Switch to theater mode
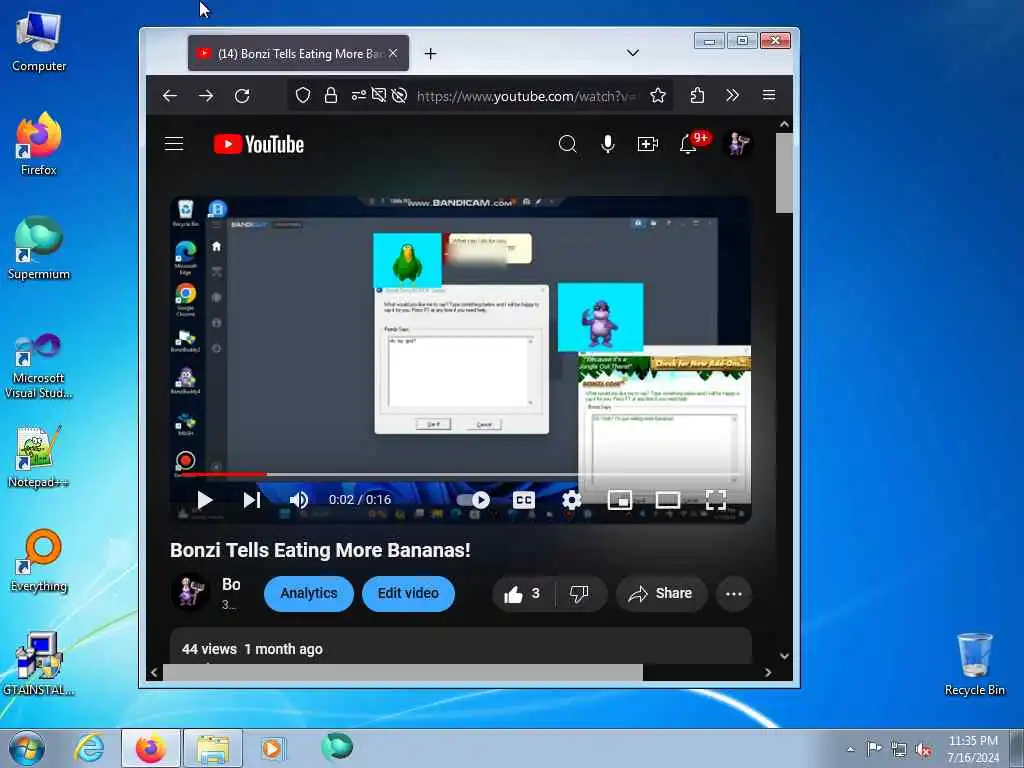Screen dimensions: 1024x768 click(x=667, y=500)
